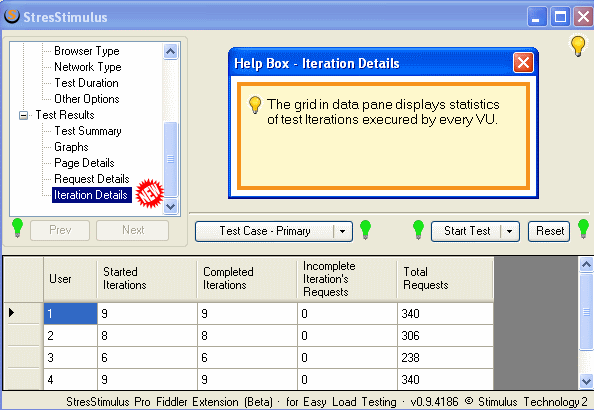
Task: Click the Reset button
Action: click(549, 231)
